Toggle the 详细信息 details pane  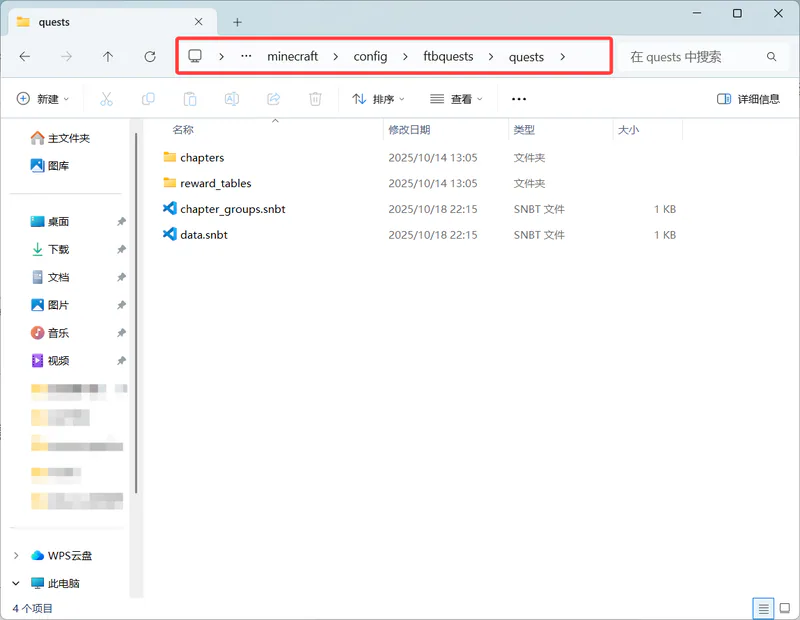click(x=748, y=98)
